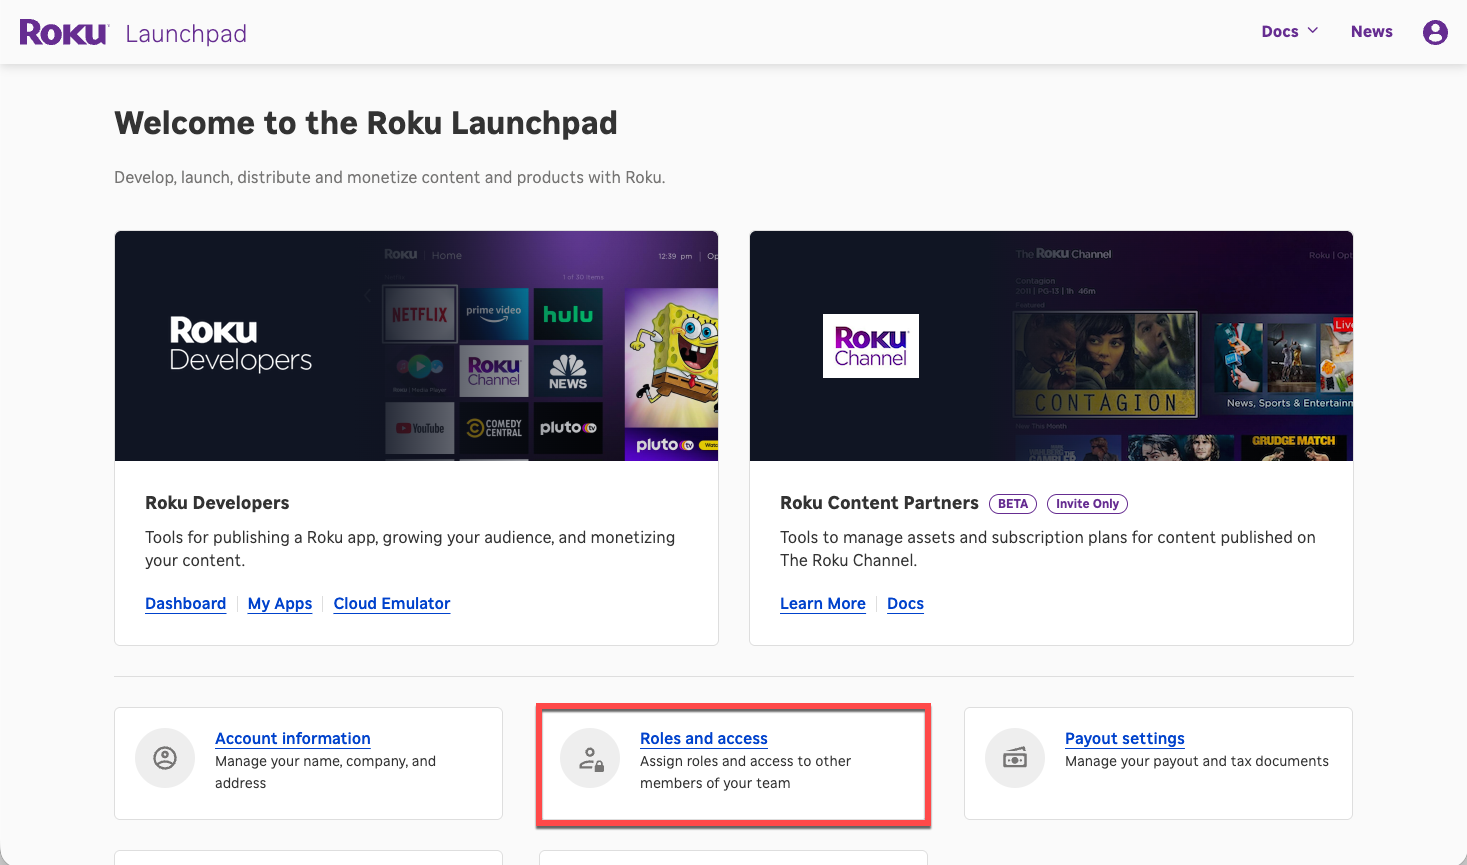Screen dimensions: 1467x865
Task: Click the Invite Only badge
Action: point(1087,504)
